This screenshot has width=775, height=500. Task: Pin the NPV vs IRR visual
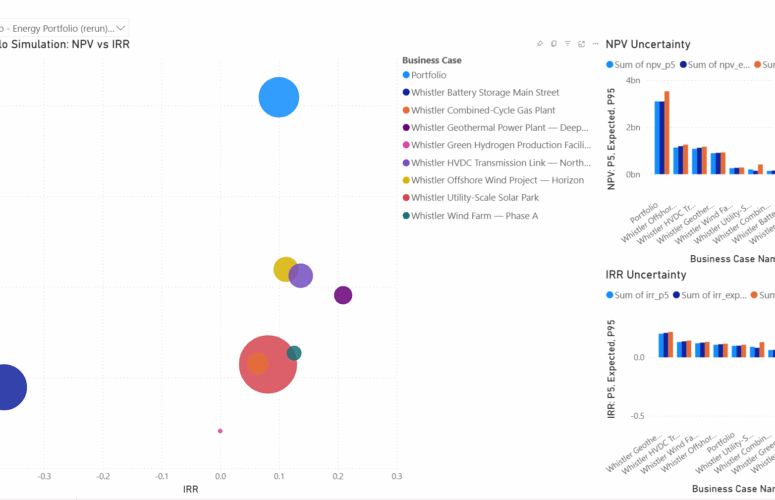pos(540,44)
